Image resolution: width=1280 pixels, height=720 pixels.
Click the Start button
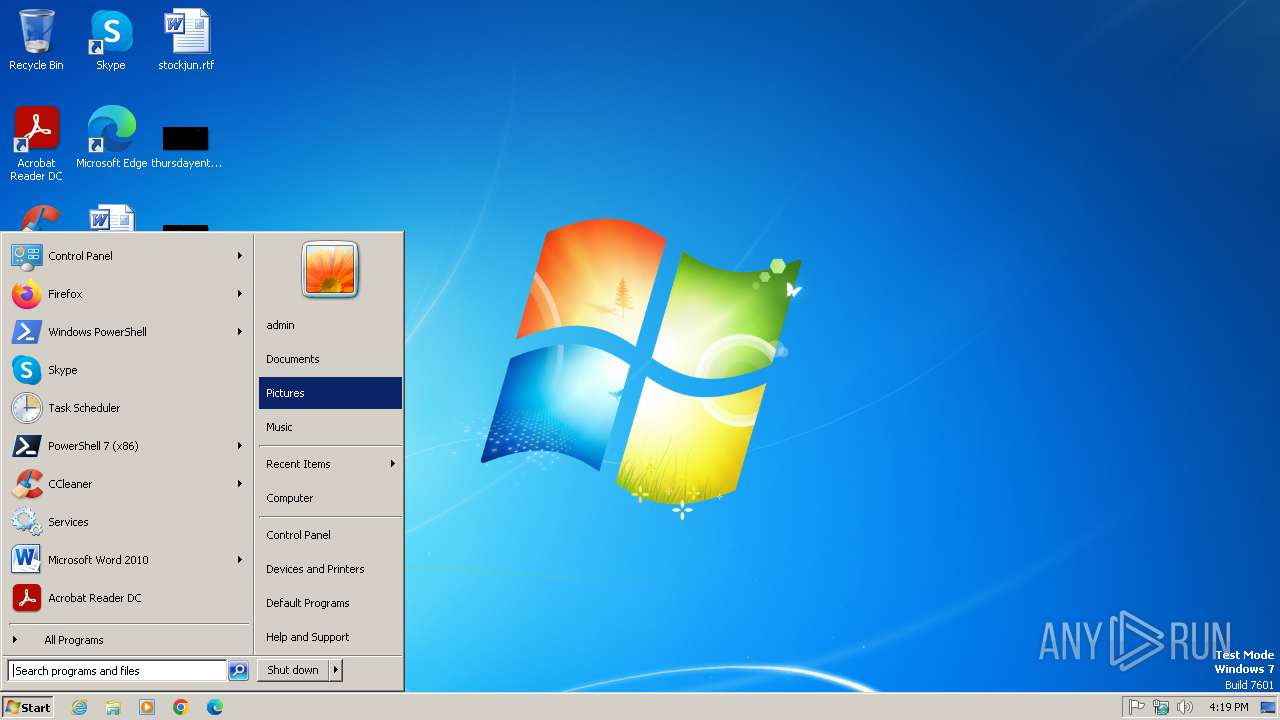[x=28, y=707]
